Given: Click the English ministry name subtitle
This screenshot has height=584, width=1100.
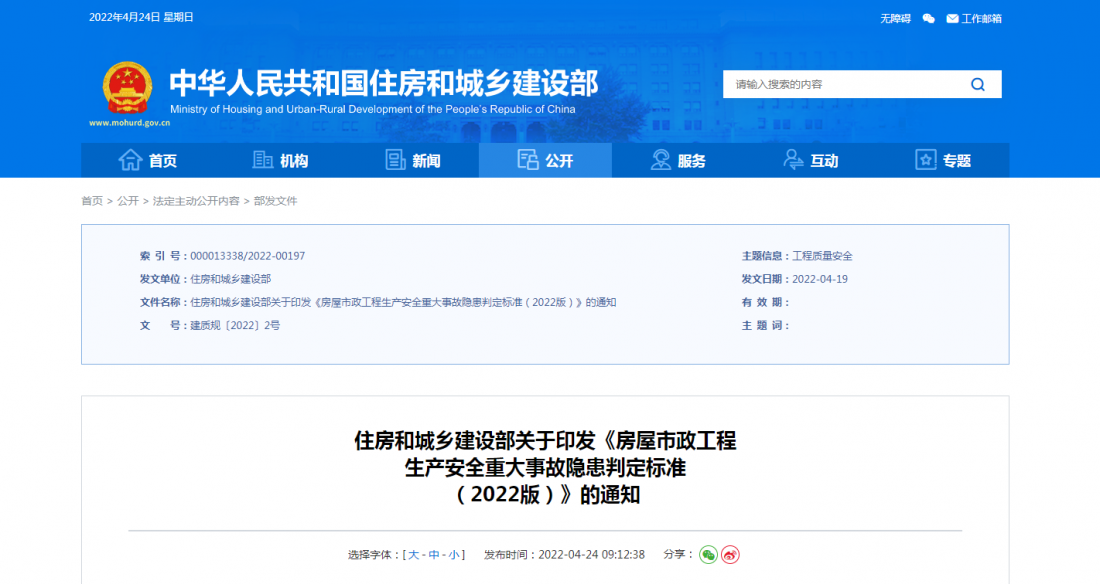Looking at the screenshot, I should coord(373,110).
